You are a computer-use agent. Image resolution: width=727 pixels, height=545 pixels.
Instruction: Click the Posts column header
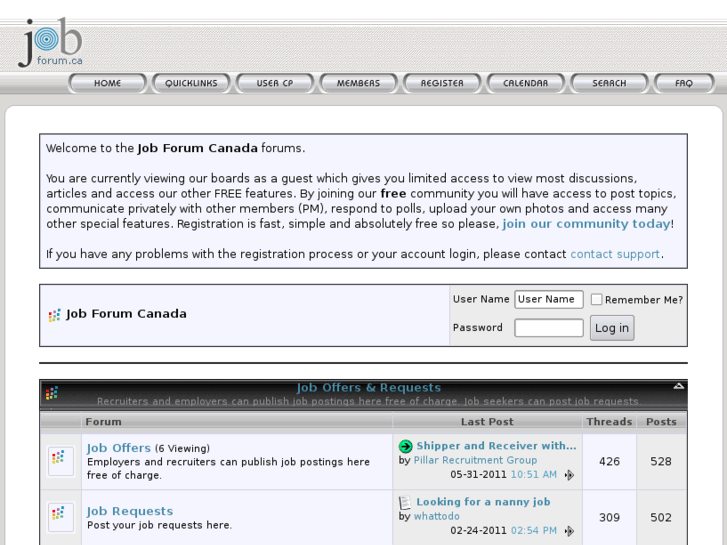tap(661, 422)
